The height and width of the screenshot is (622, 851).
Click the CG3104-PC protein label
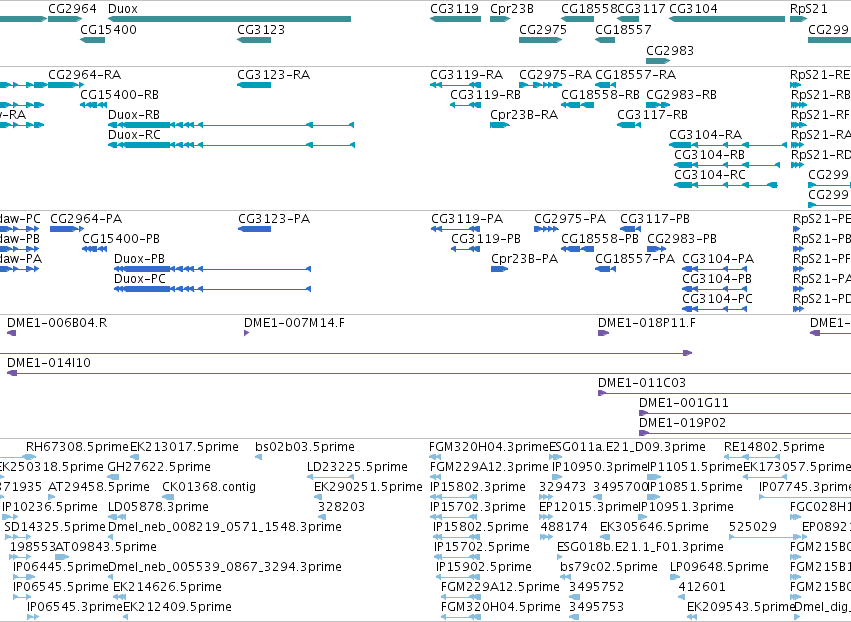(717, 299)
